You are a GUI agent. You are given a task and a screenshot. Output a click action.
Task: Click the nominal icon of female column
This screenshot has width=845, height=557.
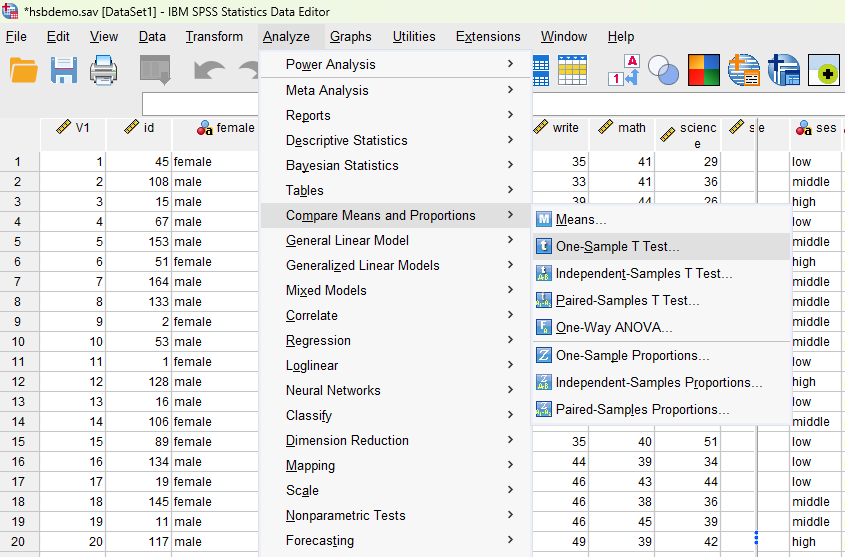(205, 128)
